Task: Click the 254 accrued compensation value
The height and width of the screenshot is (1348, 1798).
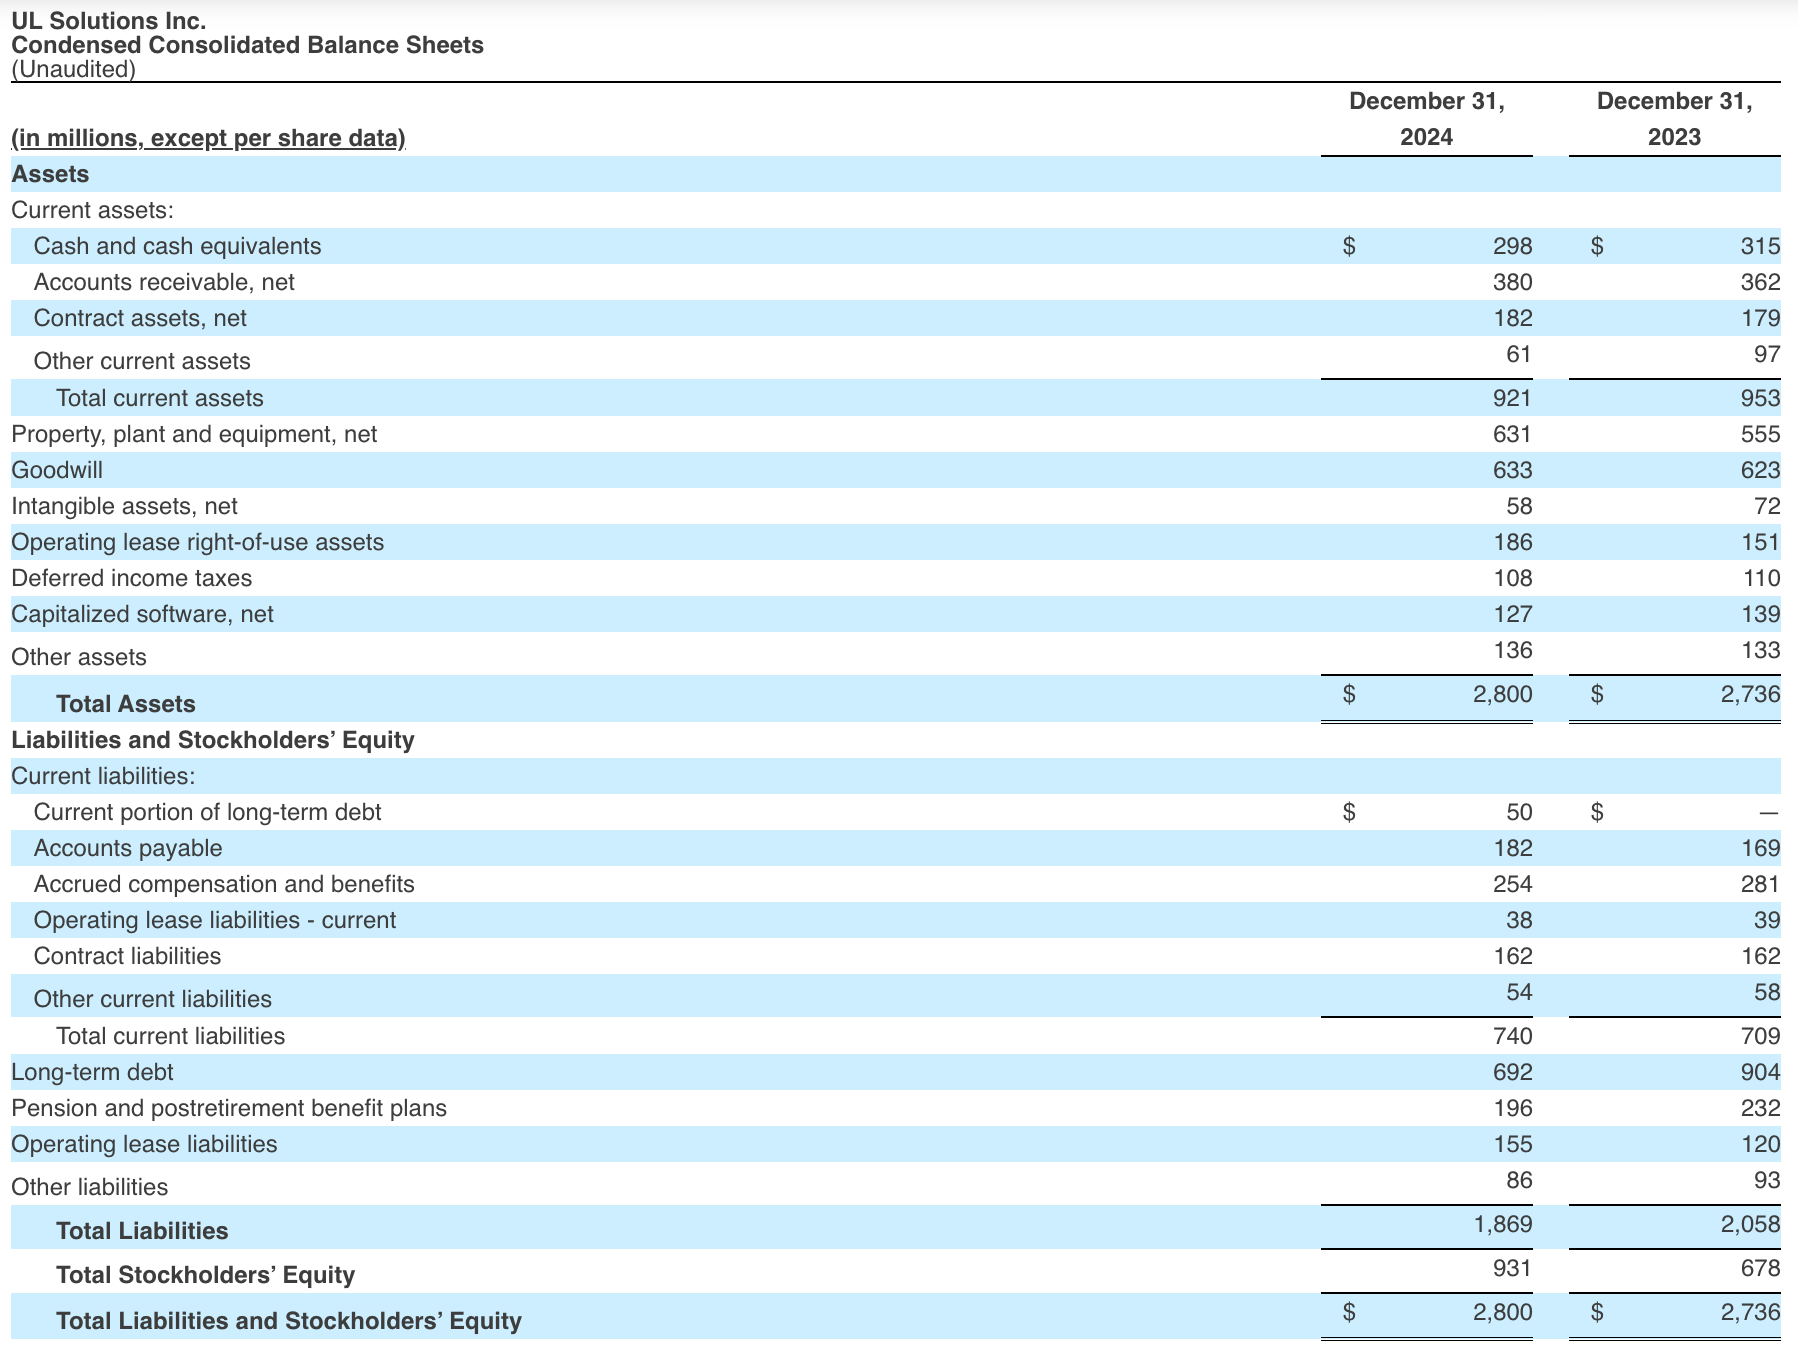Action: click(1512, 884)
